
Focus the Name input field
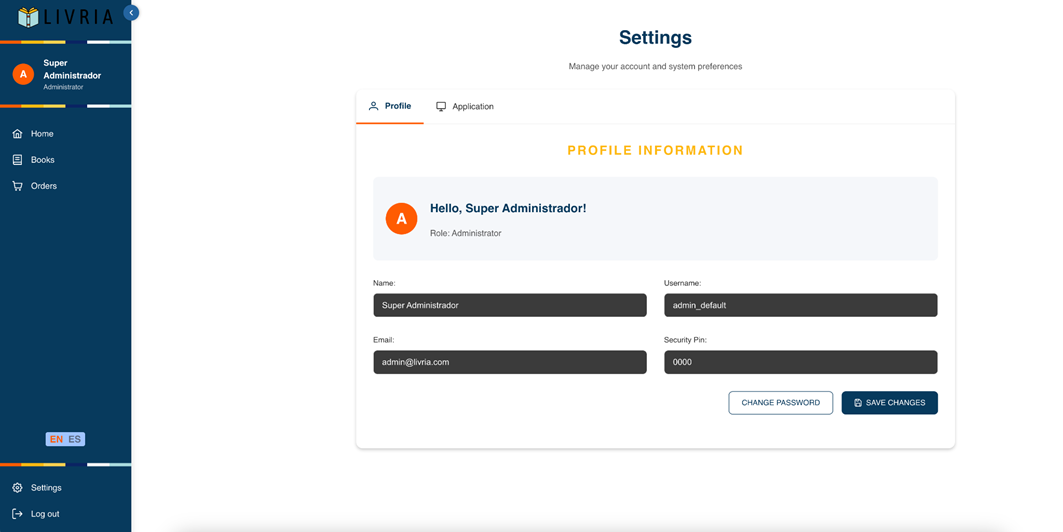[x=510, y=305]
